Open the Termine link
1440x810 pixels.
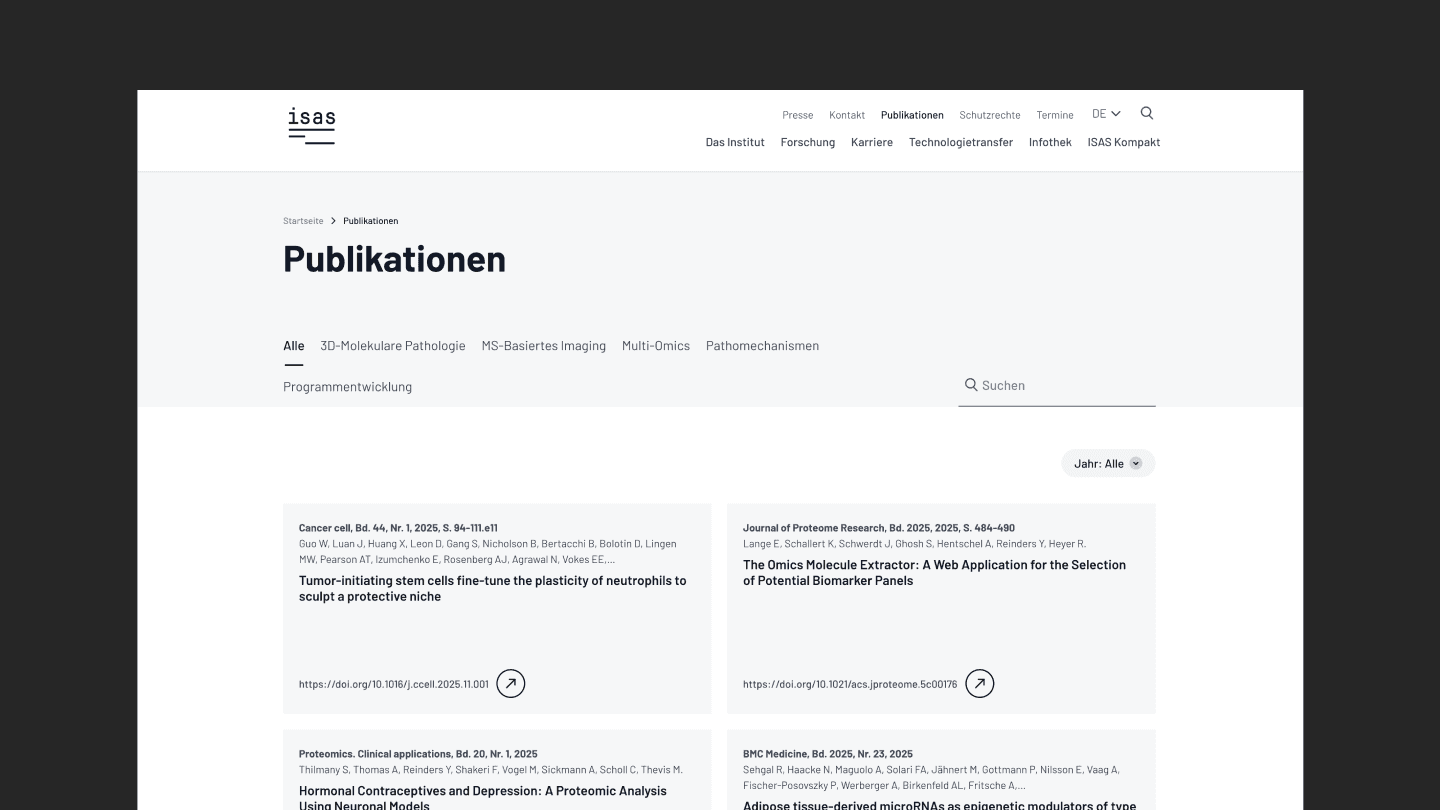1055,115
